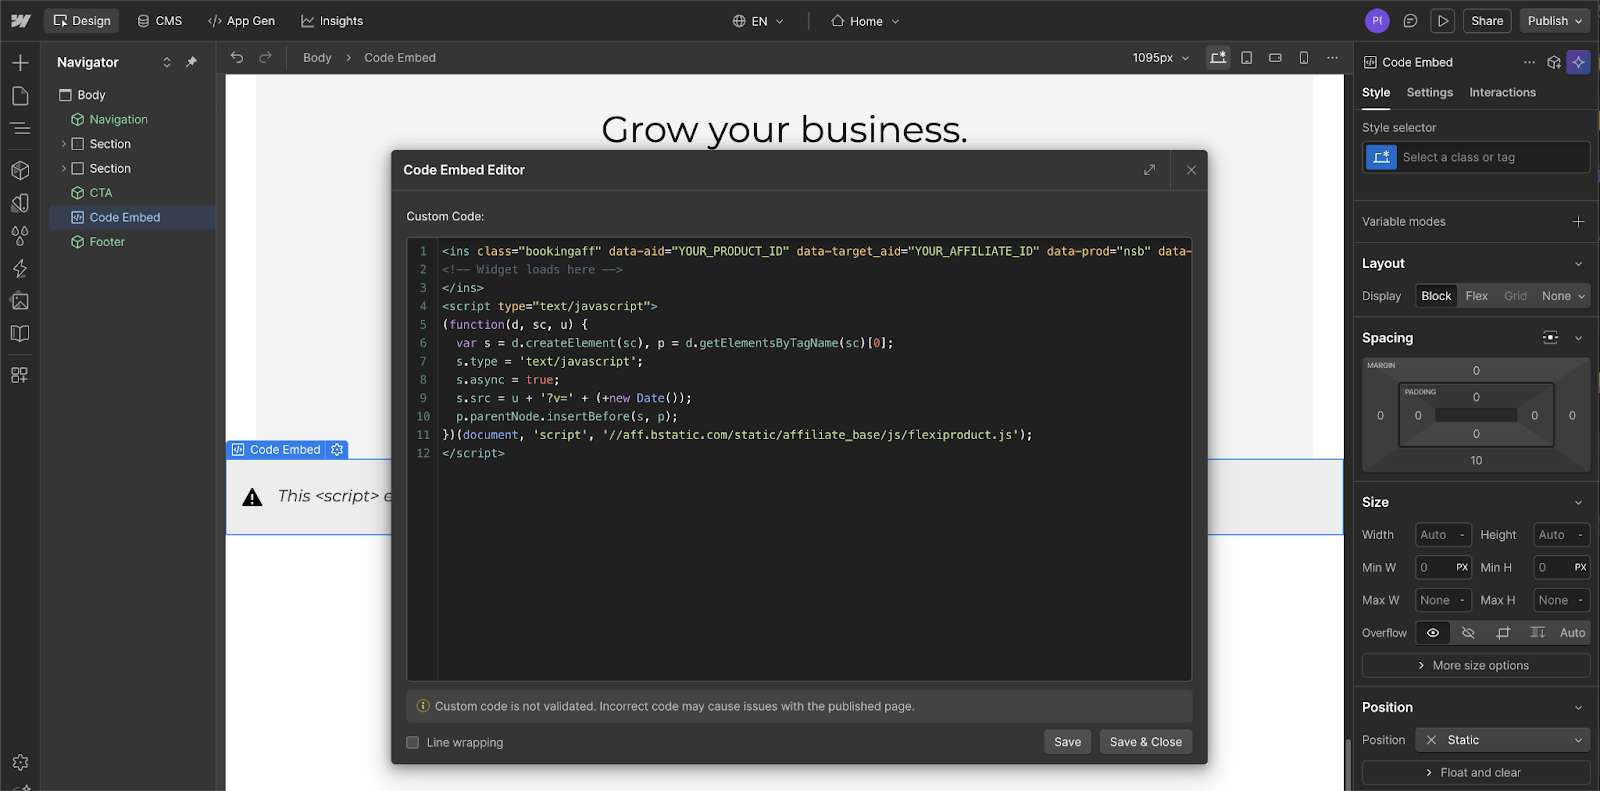Screen dimensions: 1600x791
Task: Open the Webflow logo menu
Action: [x=20, y=20]
